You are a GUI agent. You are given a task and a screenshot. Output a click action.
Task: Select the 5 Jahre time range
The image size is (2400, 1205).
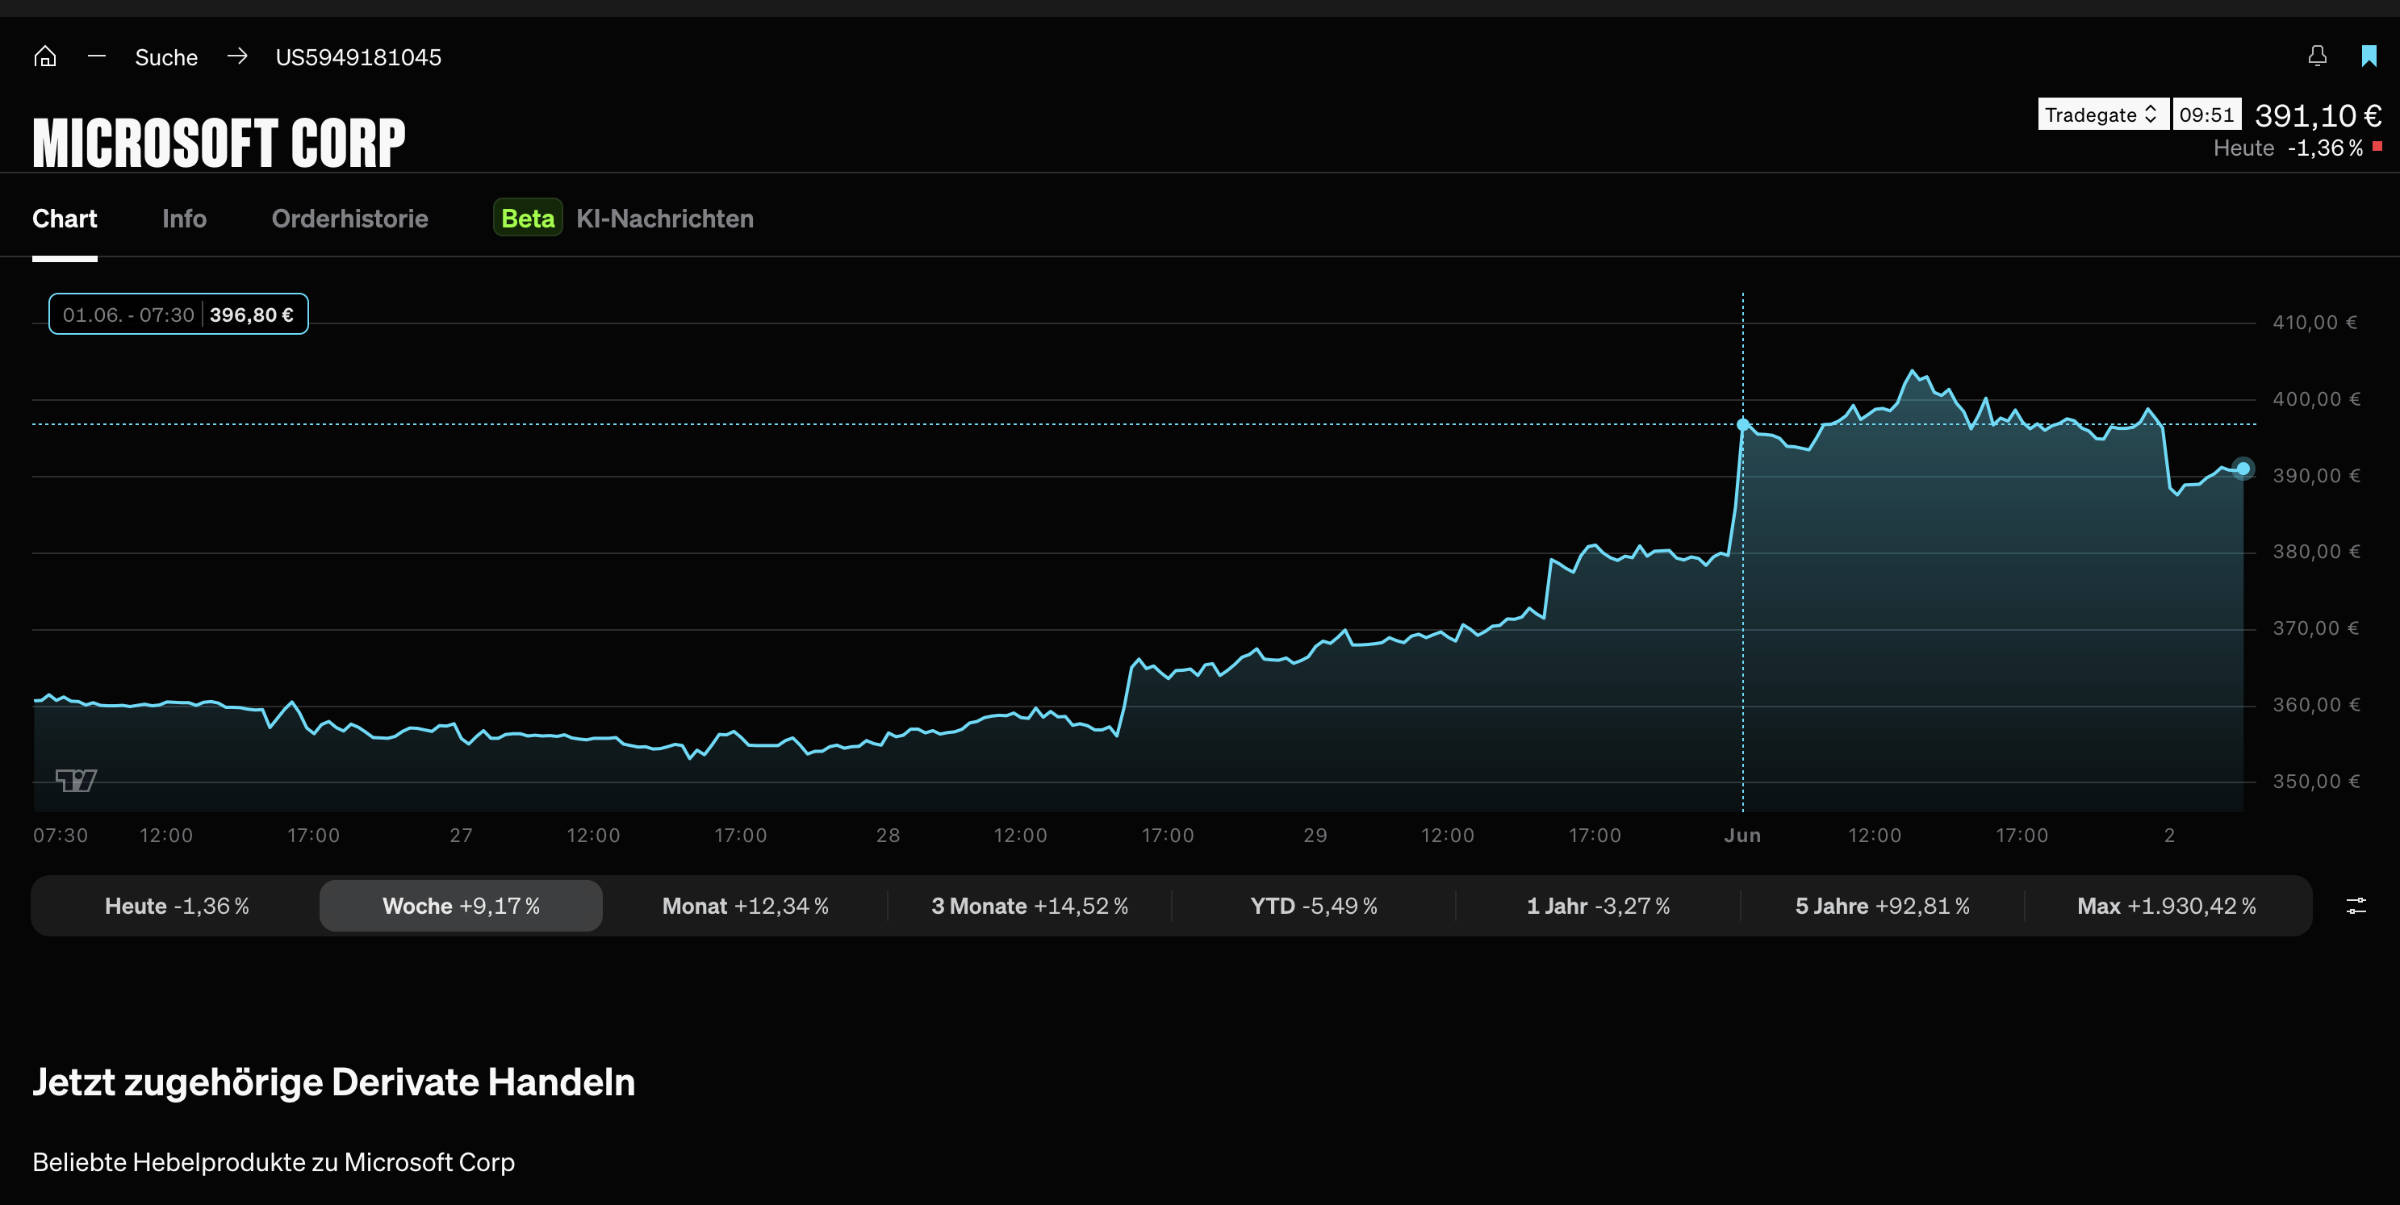[x=1882, y=906]
